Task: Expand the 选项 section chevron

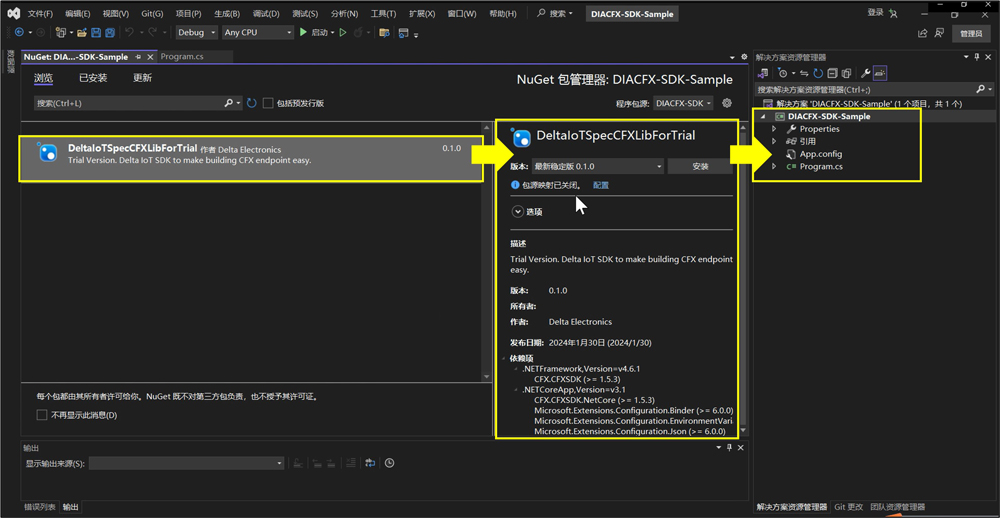Action: tap(518, 212)
